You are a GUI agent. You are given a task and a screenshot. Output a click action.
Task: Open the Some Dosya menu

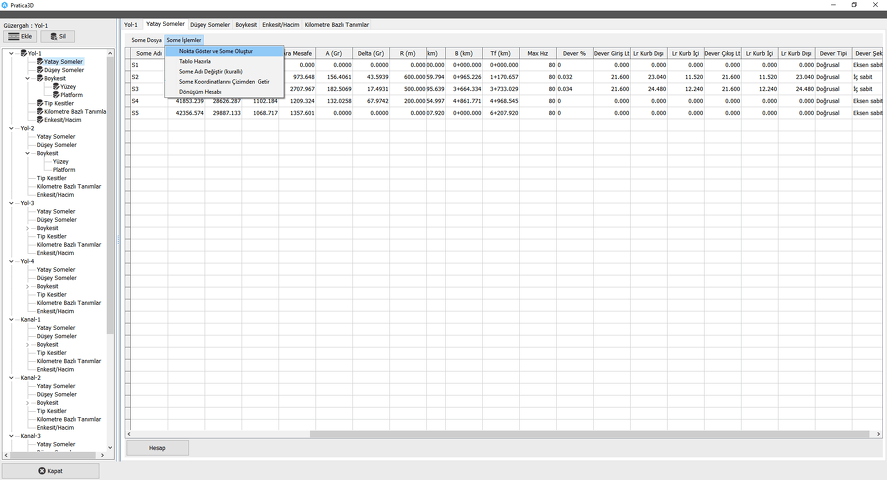[146, 40]
